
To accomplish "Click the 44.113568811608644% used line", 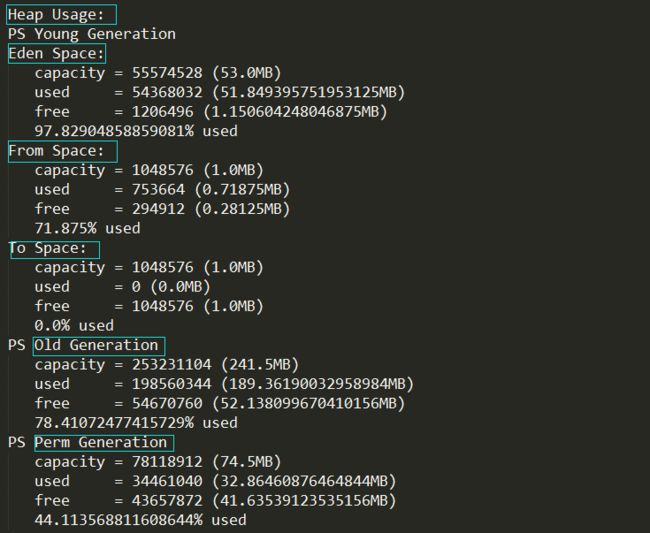I will coord(141,520).
